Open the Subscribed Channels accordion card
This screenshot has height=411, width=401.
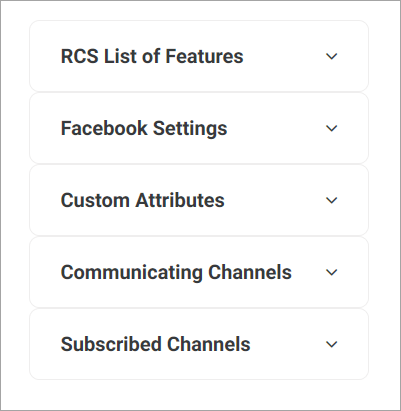click(x=199, y=344)
